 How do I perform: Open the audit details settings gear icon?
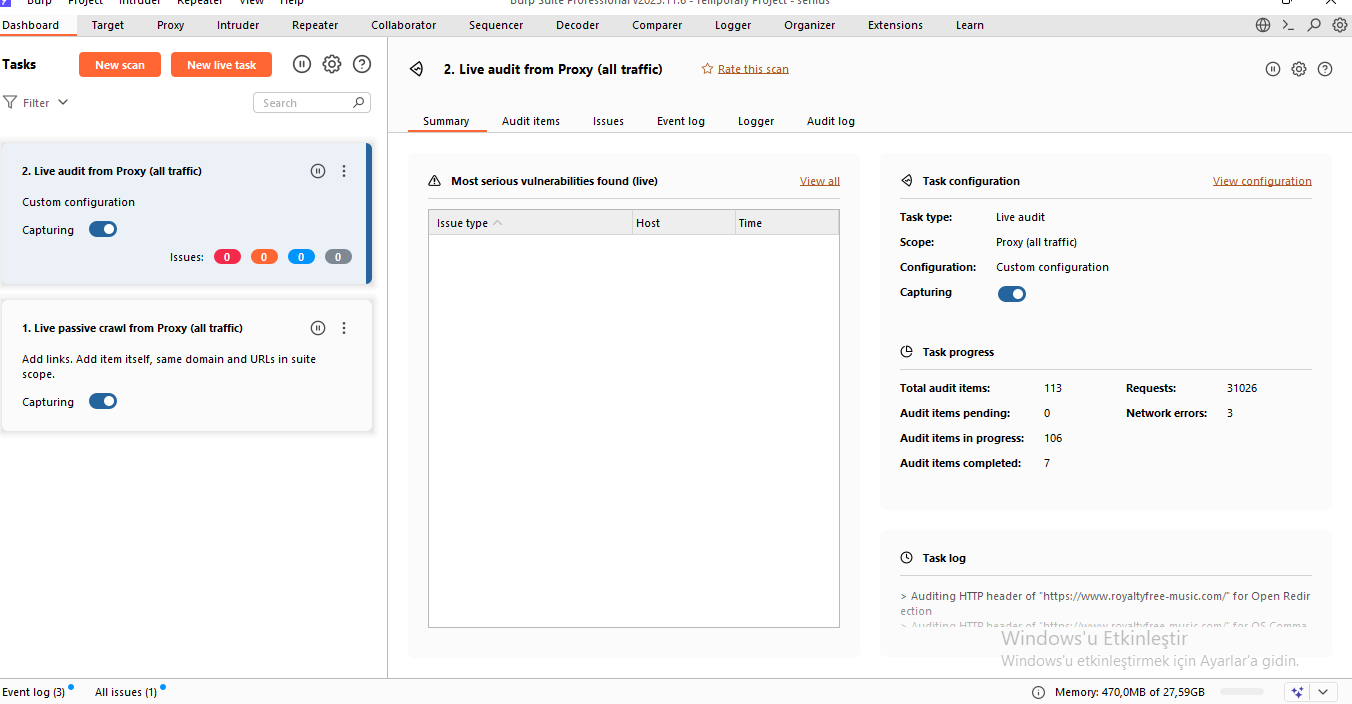click(x=1299, y=69)
